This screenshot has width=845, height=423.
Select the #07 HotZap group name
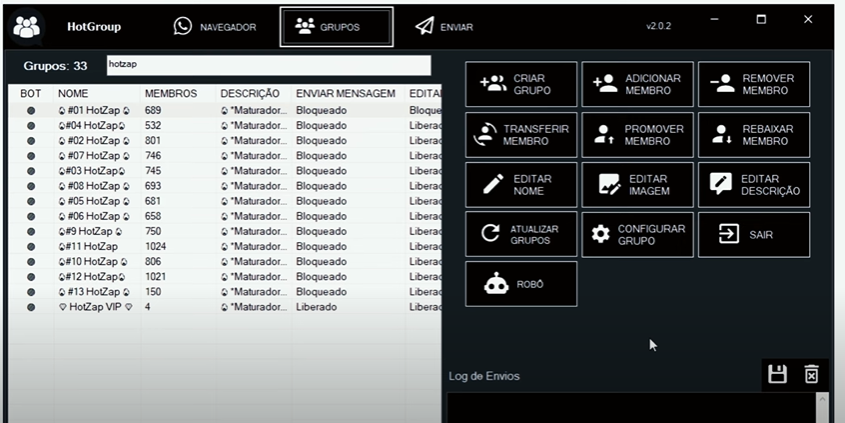pos(94,156)
